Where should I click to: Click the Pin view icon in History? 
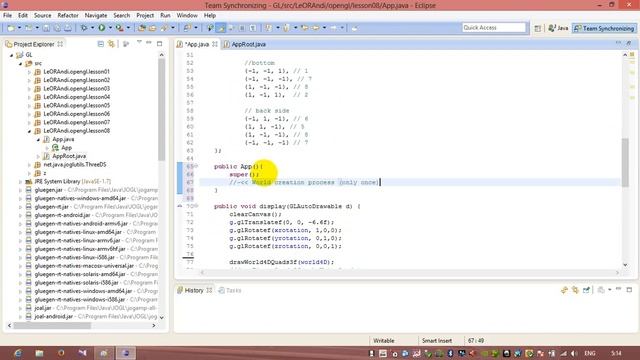[x=586, y=290]
